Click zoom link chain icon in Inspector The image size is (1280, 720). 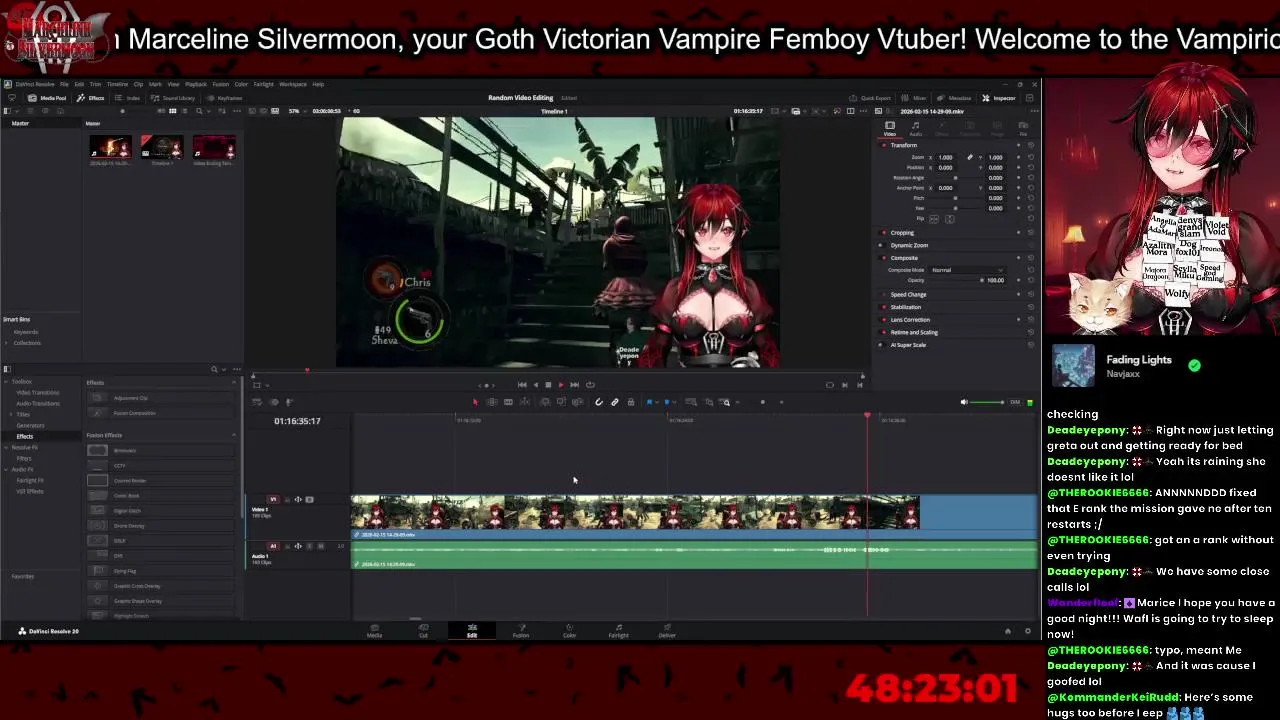tap(970, 157)
